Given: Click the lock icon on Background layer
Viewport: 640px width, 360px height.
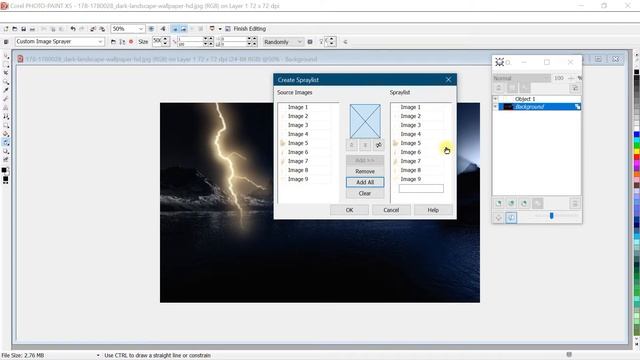Looking at the screenshot, I should pyautogui.click(x=578, y=107).
